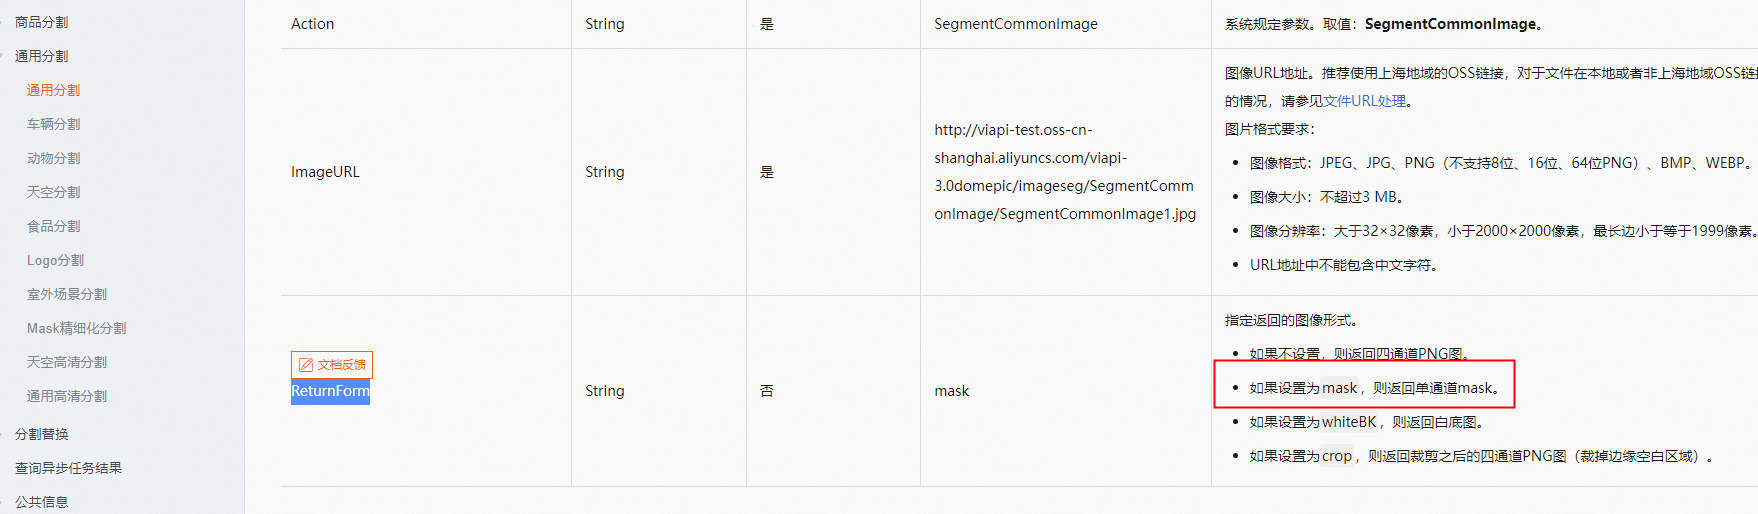Click the ImageURL sample URL text

(1065, 172)
